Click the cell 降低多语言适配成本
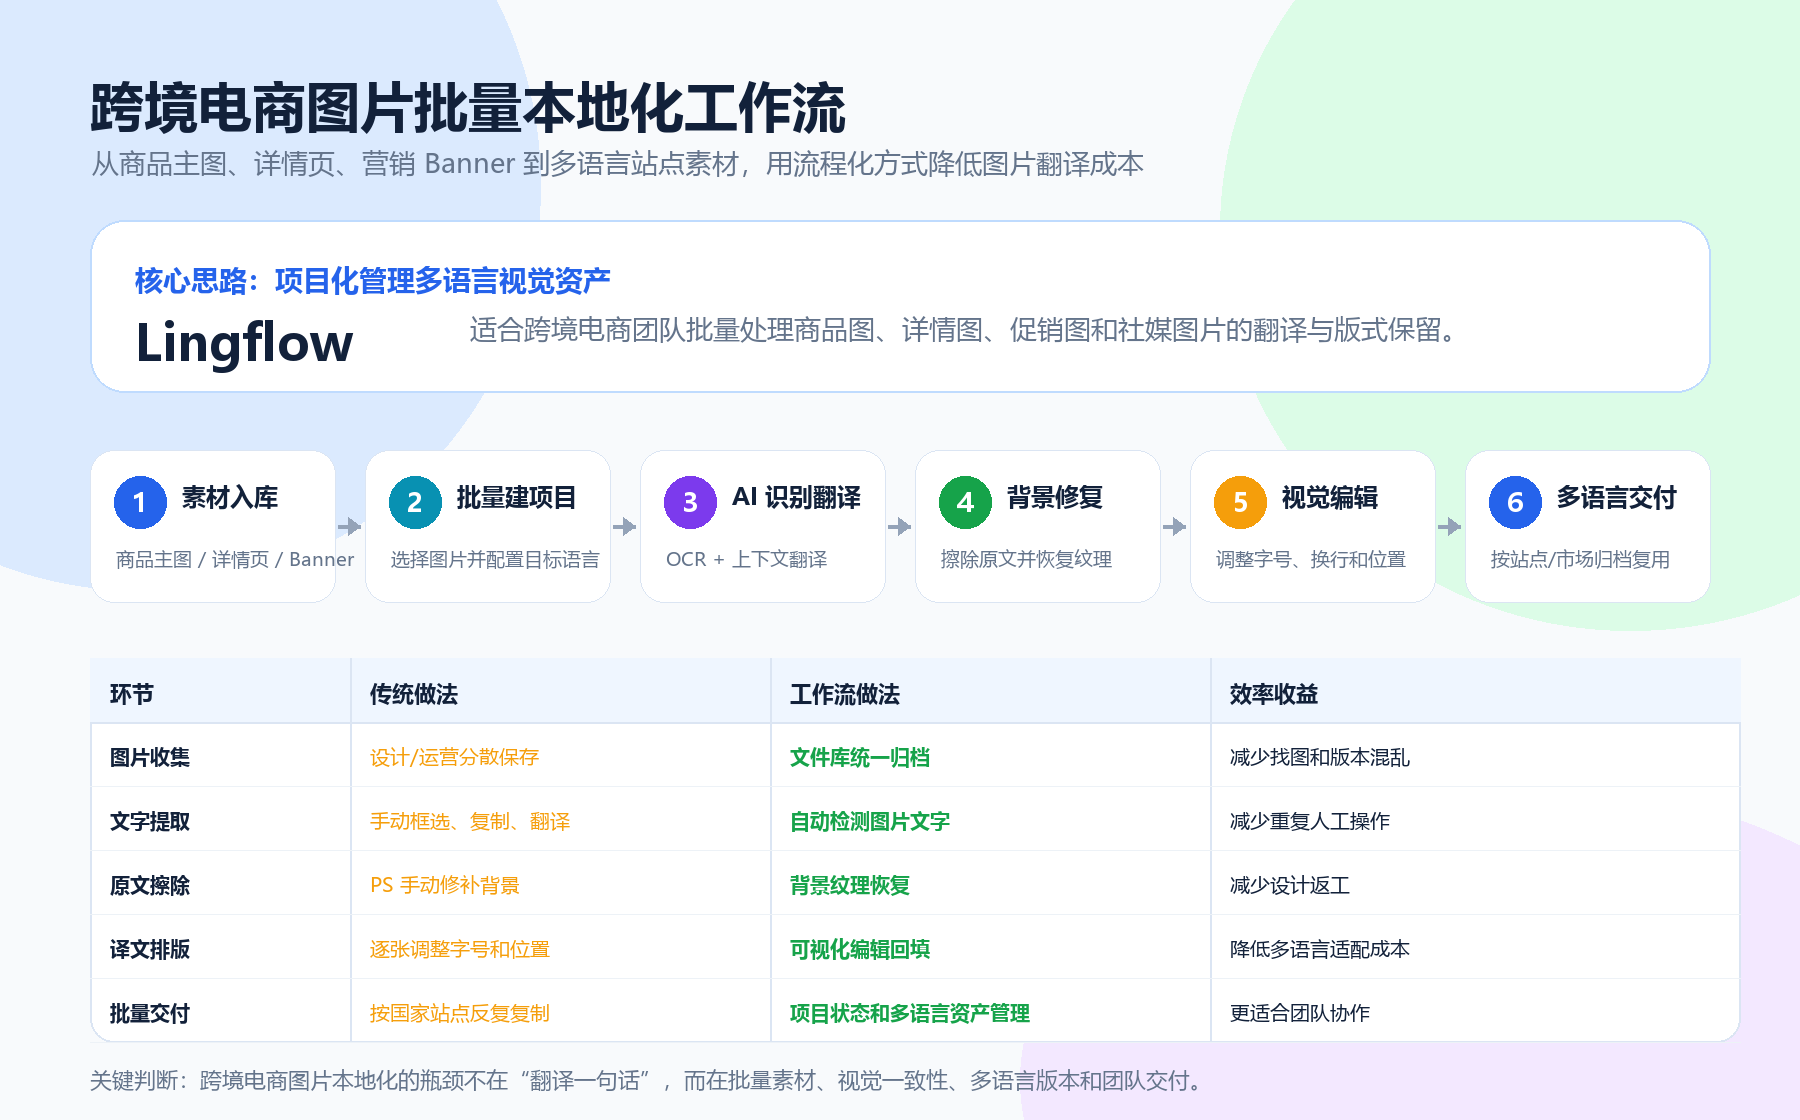This screenshot has width=1800, height=1120. [x=1319, y=950]
